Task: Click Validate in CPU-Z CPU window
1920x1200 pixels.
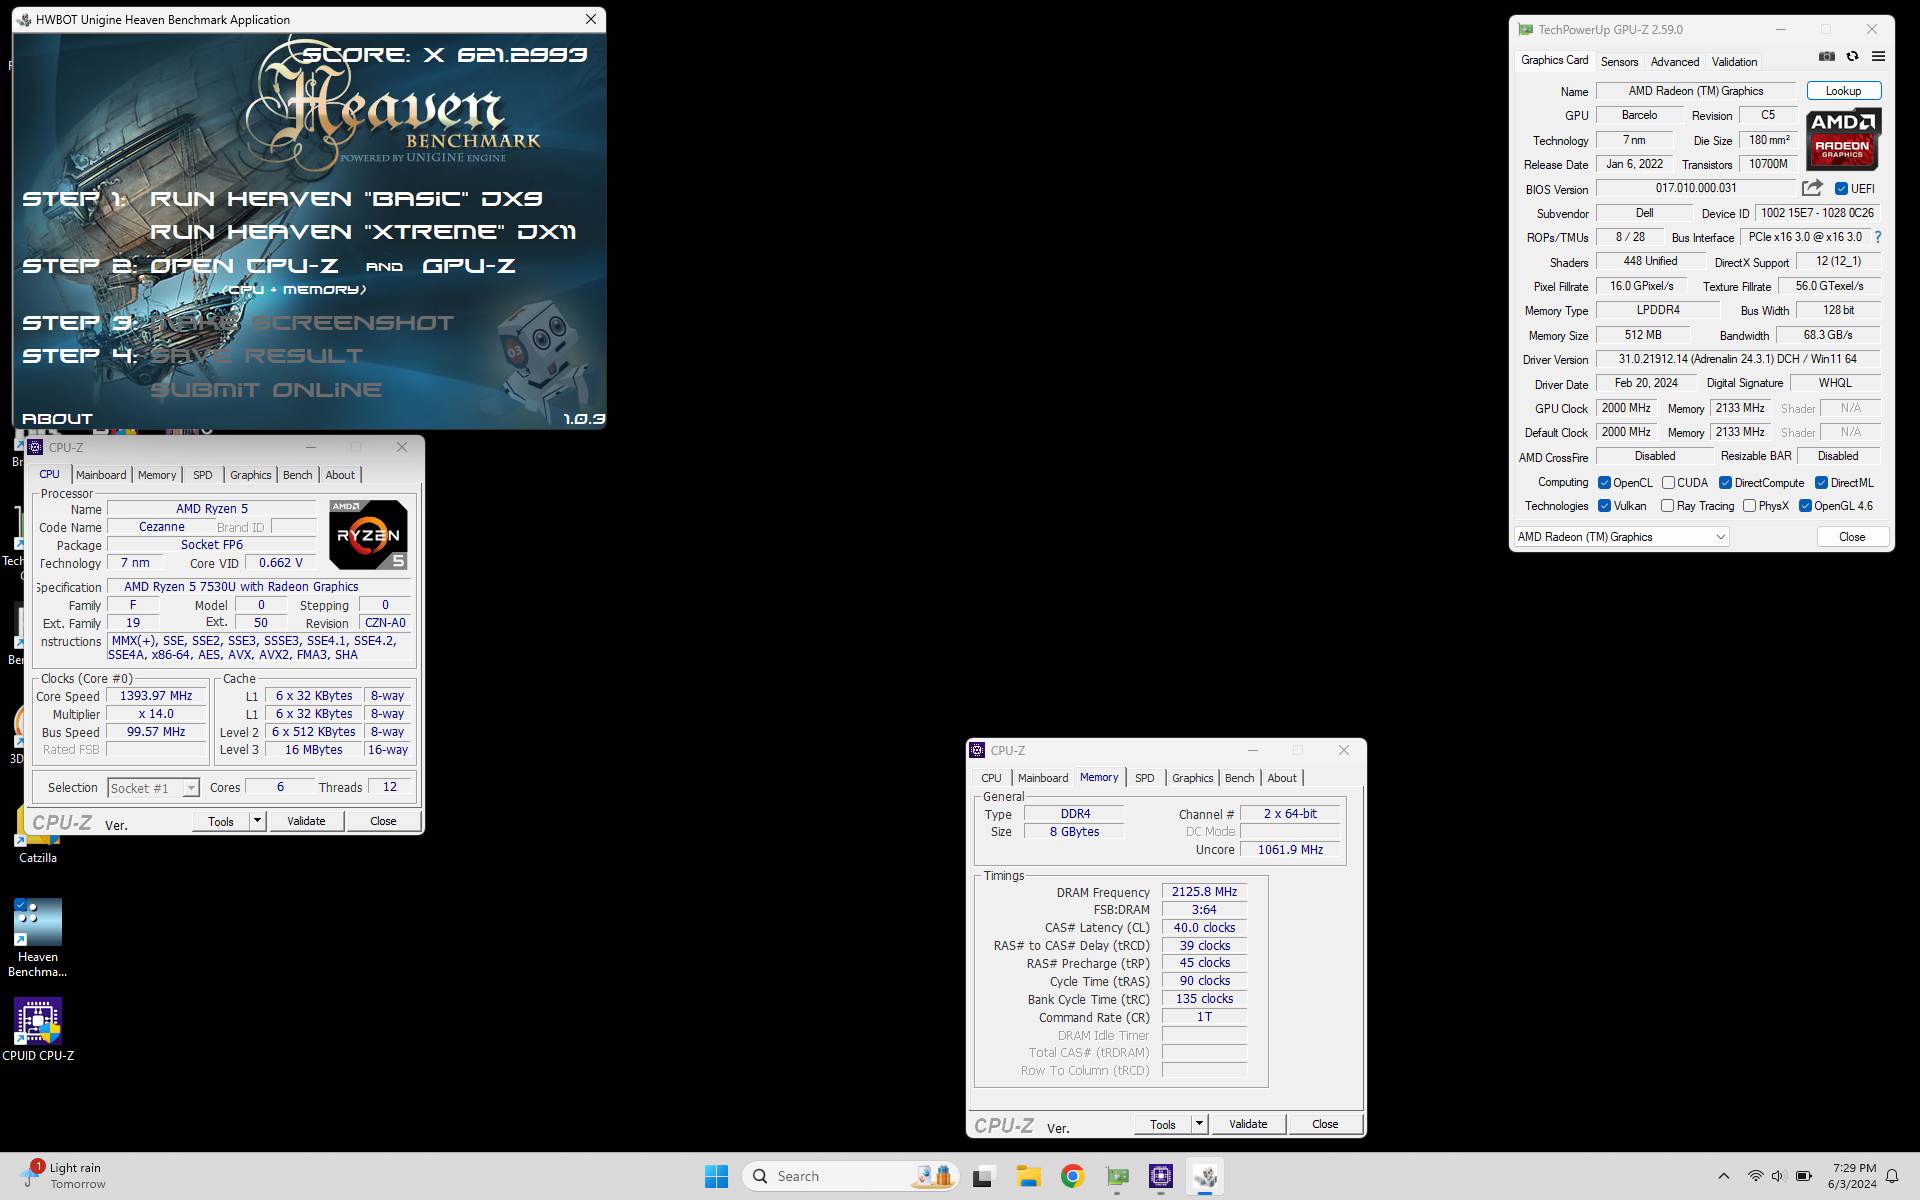Action: (306, 821)
